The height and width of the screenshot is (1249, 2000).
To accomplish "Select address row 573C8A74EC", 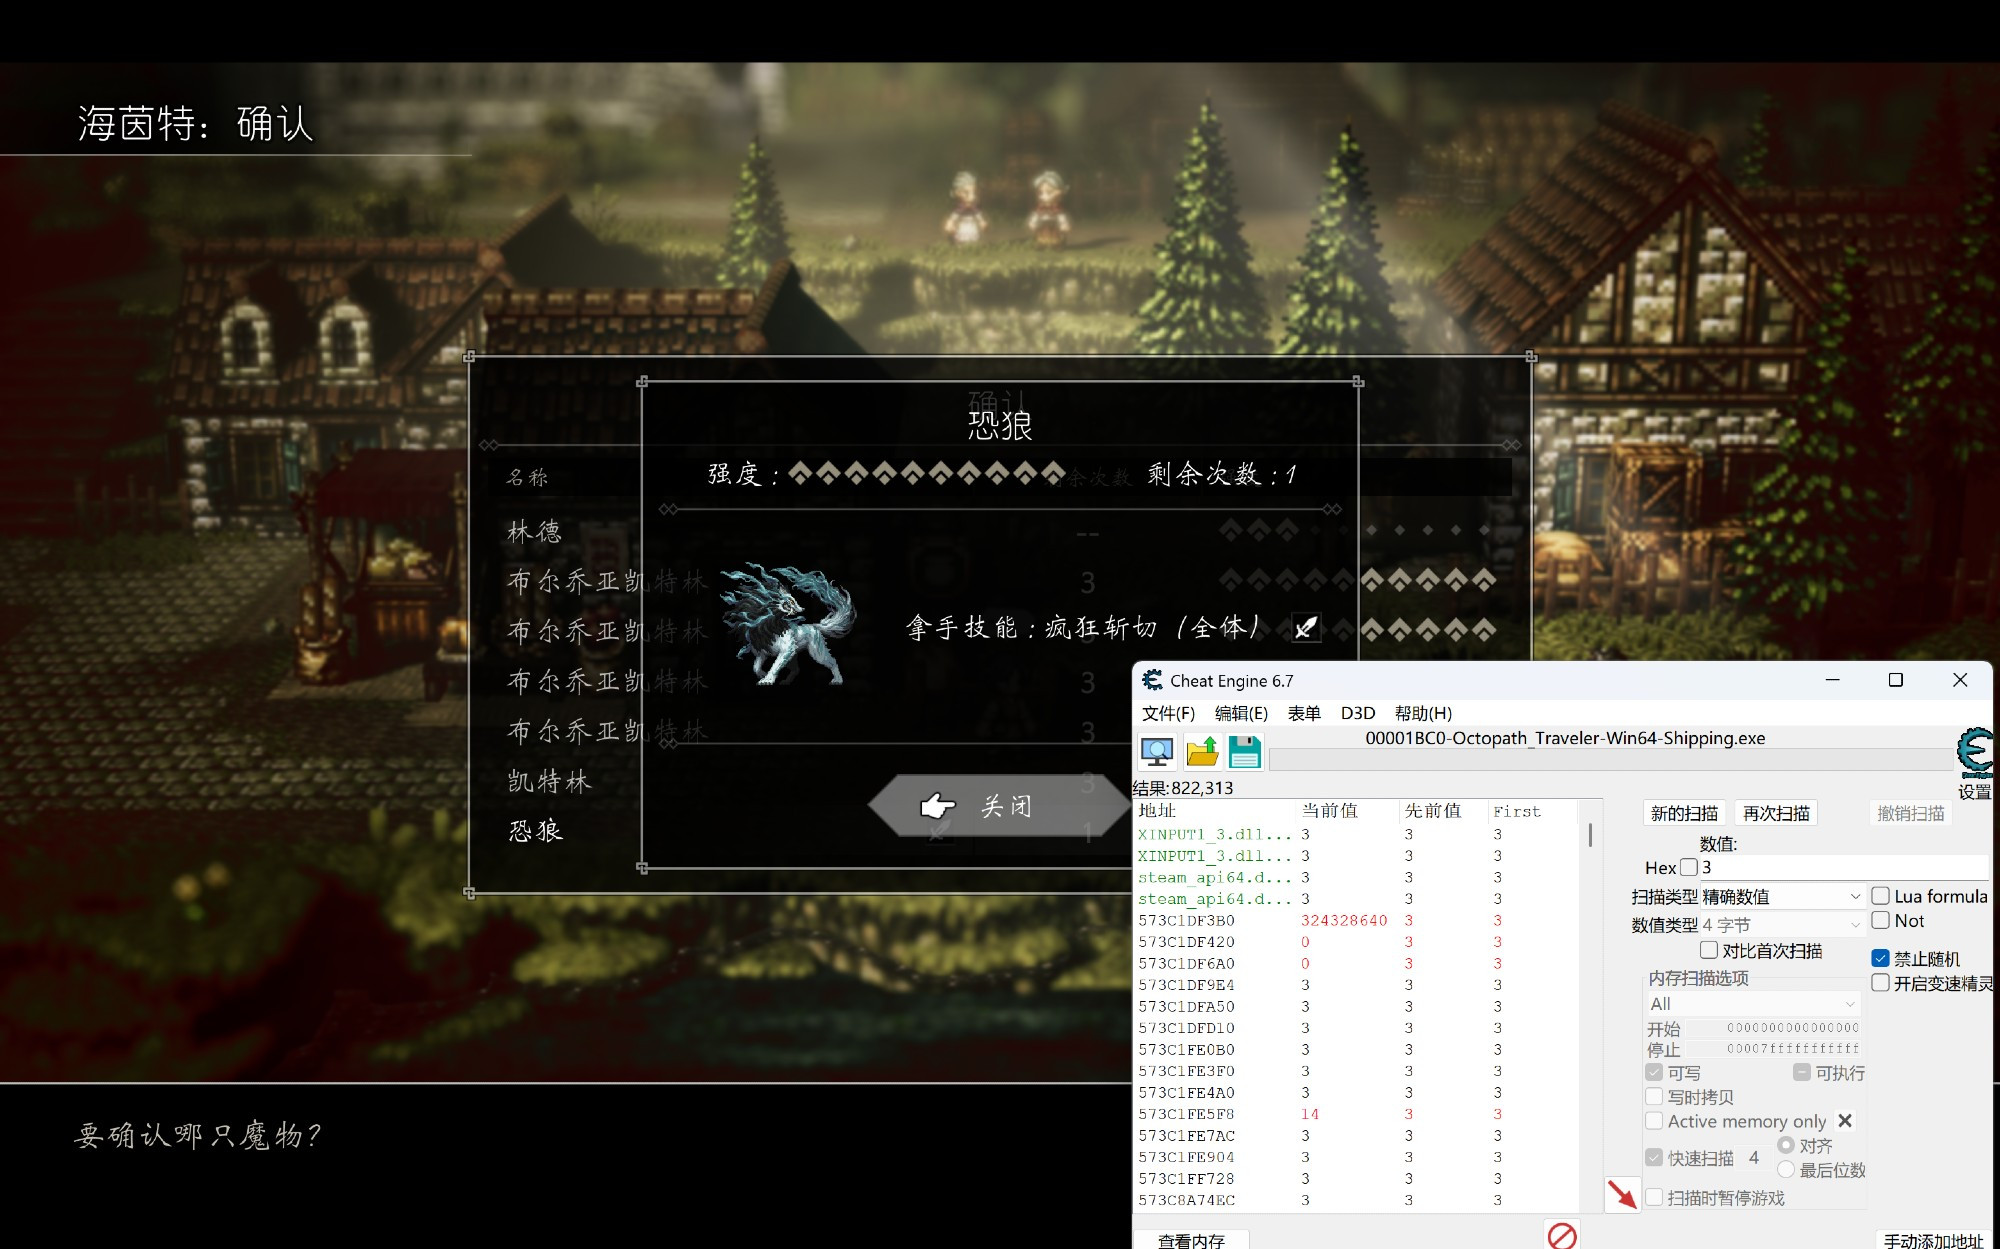I will point(1356,1200).
